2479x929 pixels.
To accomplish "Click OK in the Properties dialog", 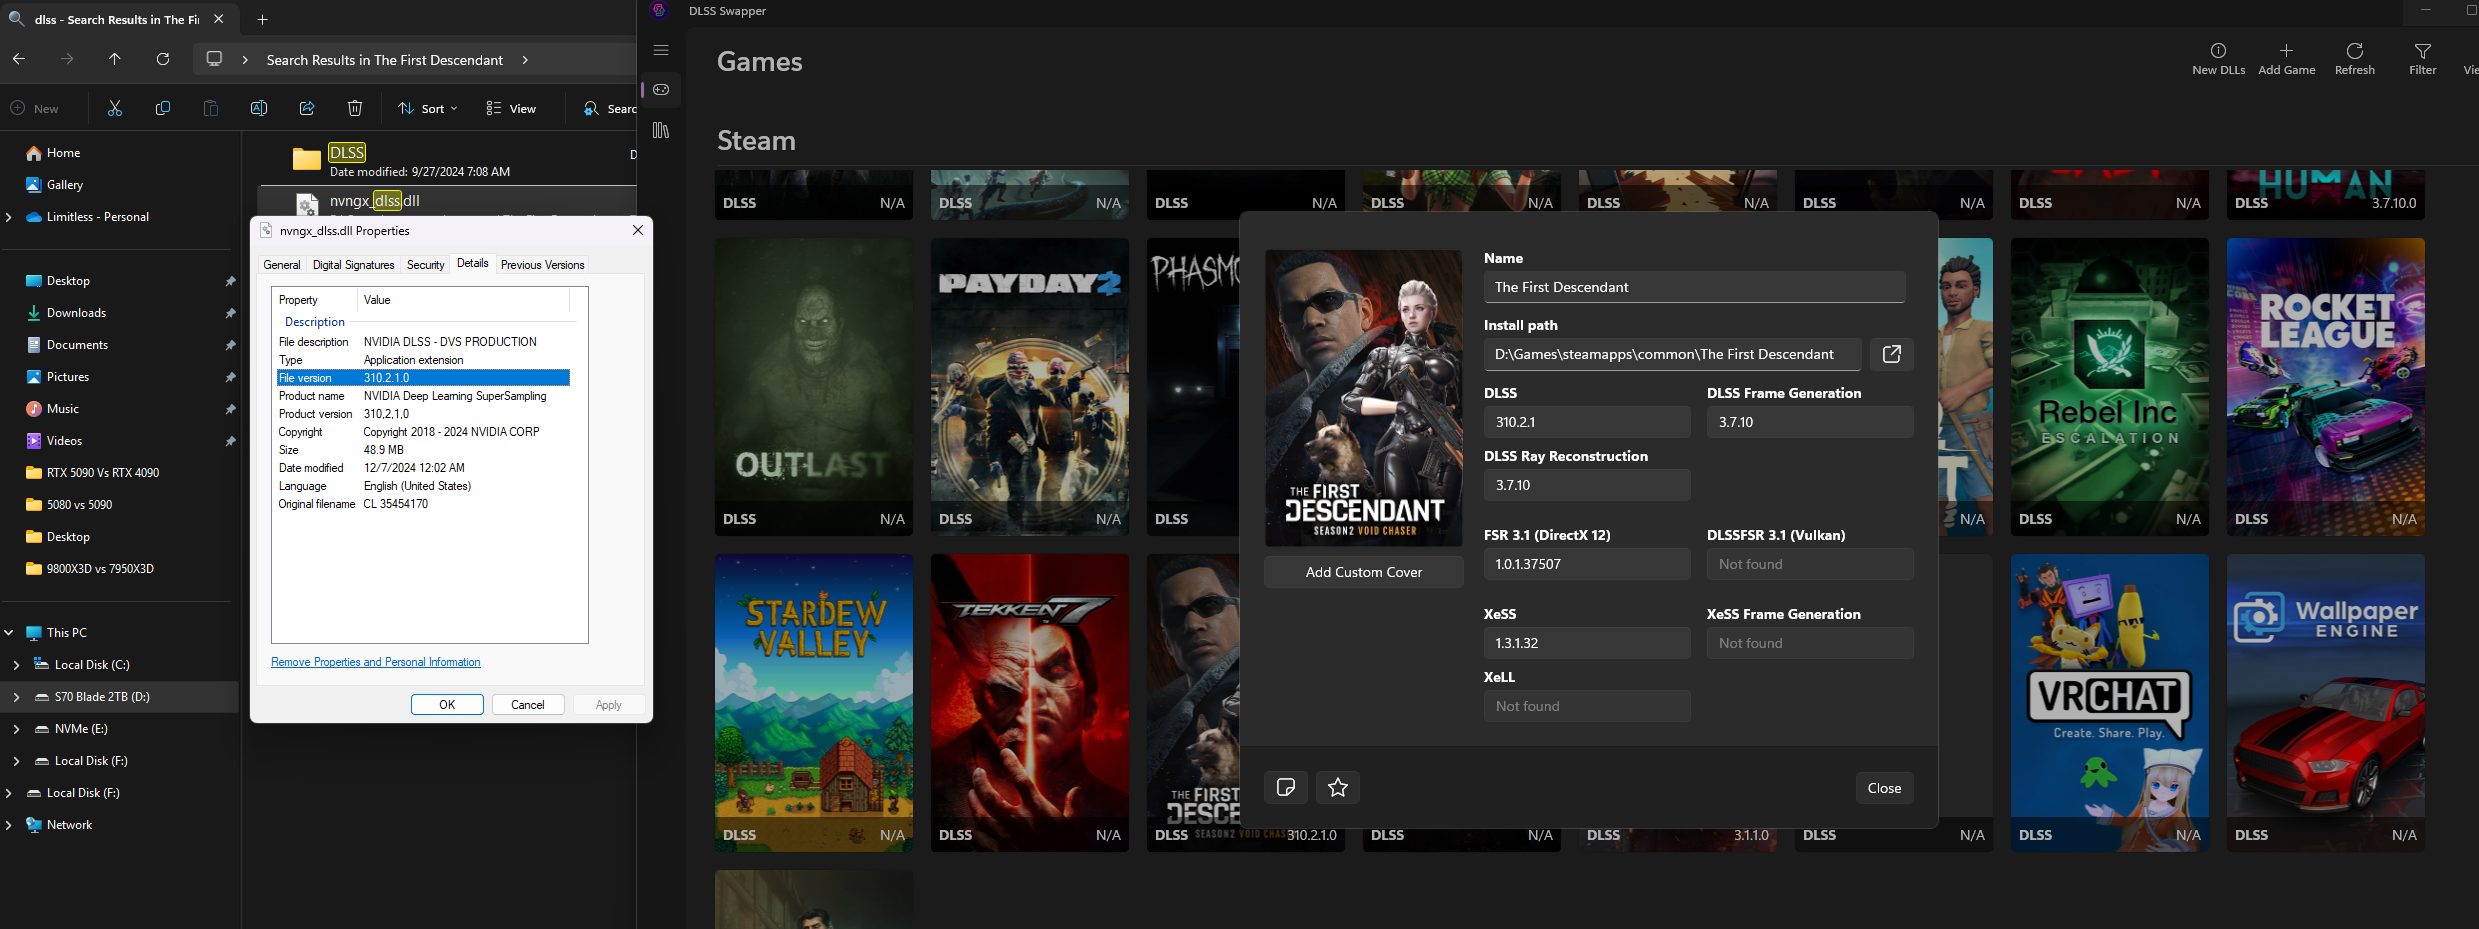I will [x=447, y=705].
